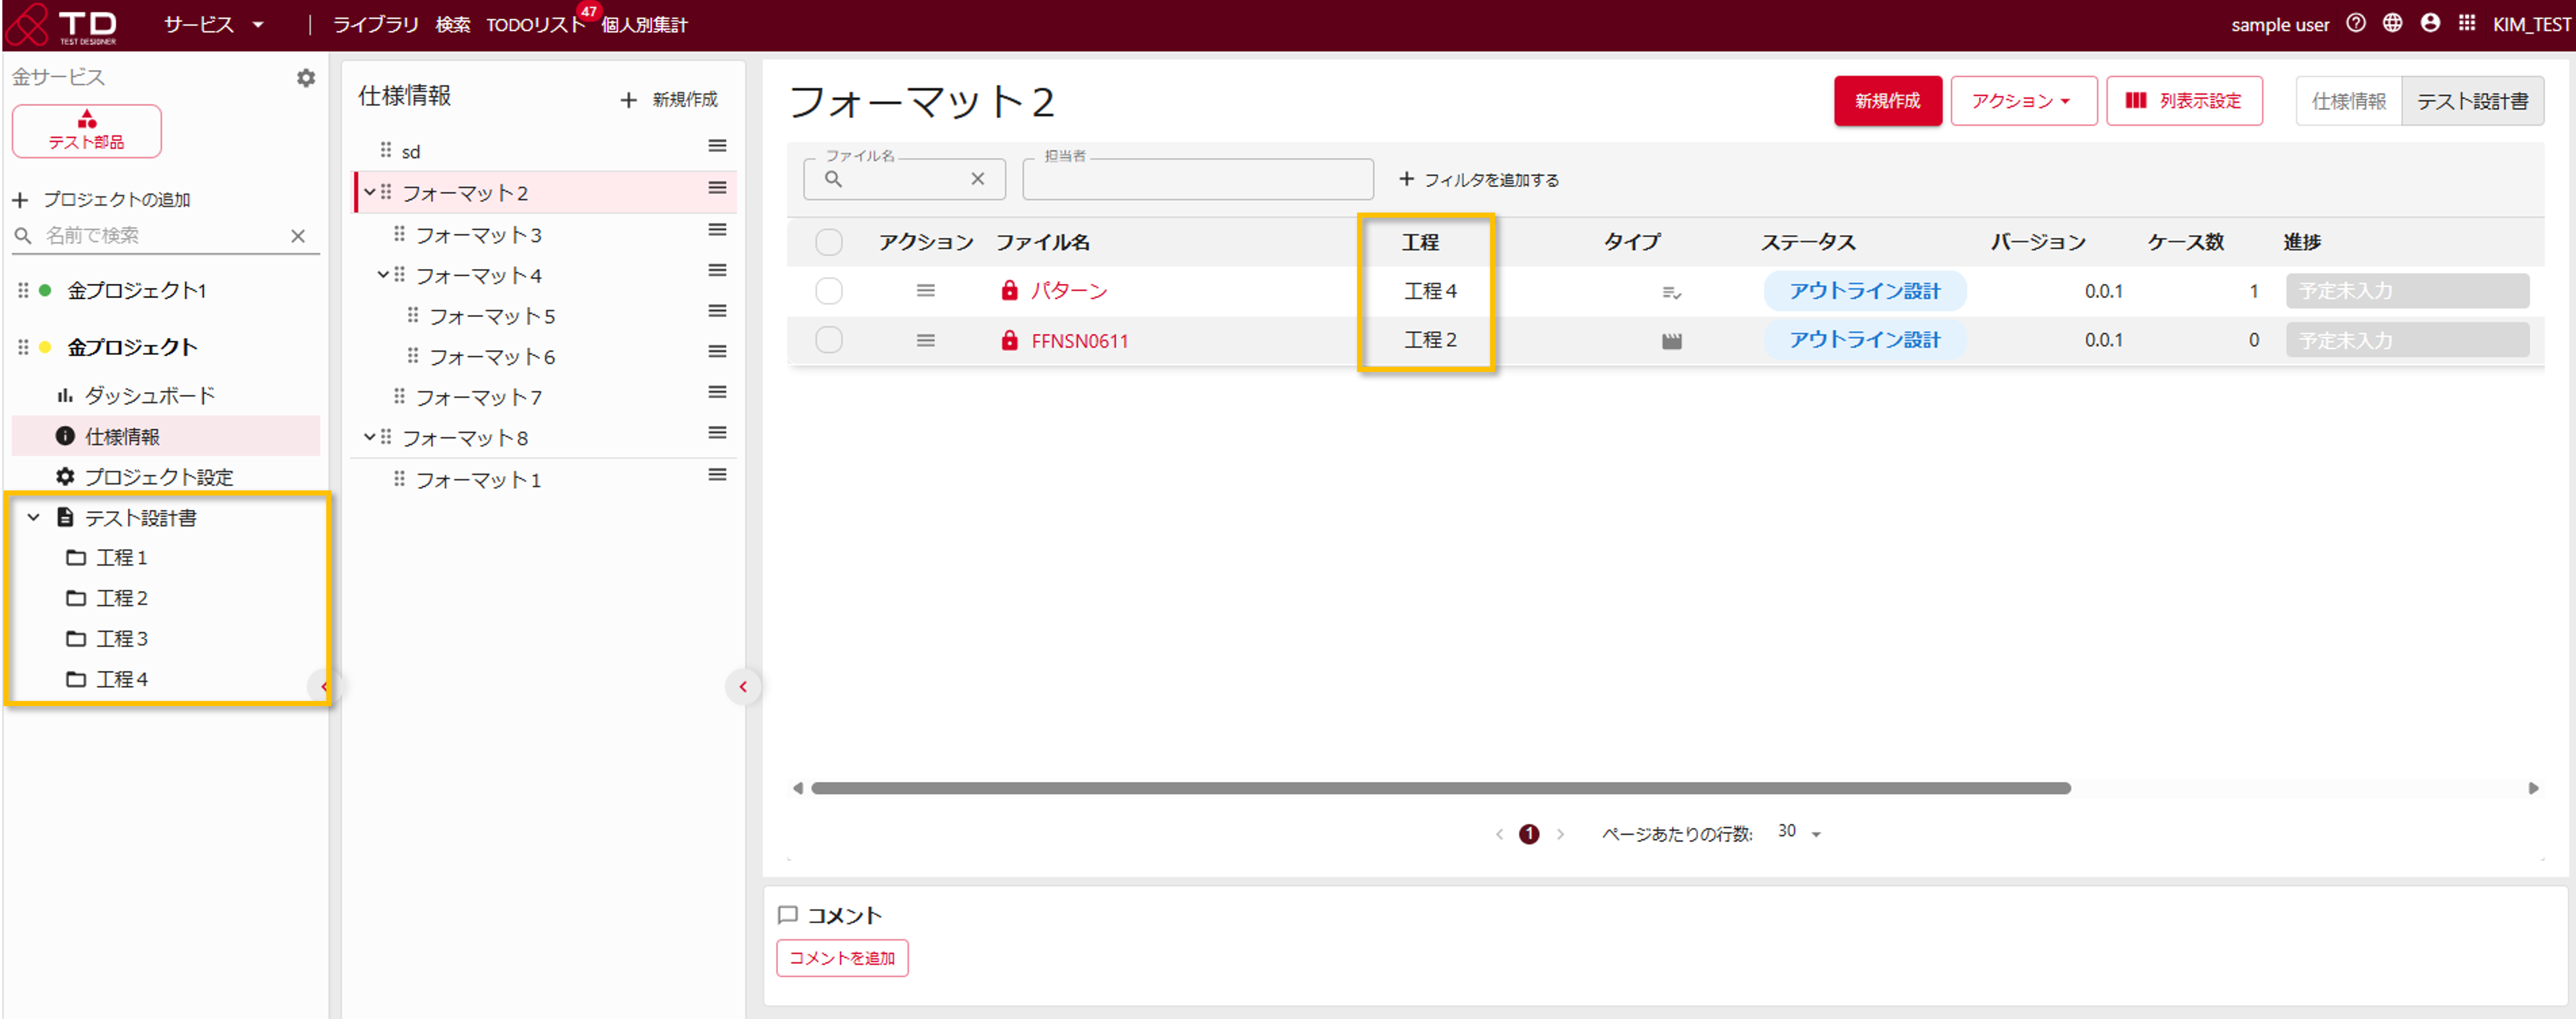Select the checkbox for FFNSN0611 row
2576x1019 pixels.
click(829, 340)
